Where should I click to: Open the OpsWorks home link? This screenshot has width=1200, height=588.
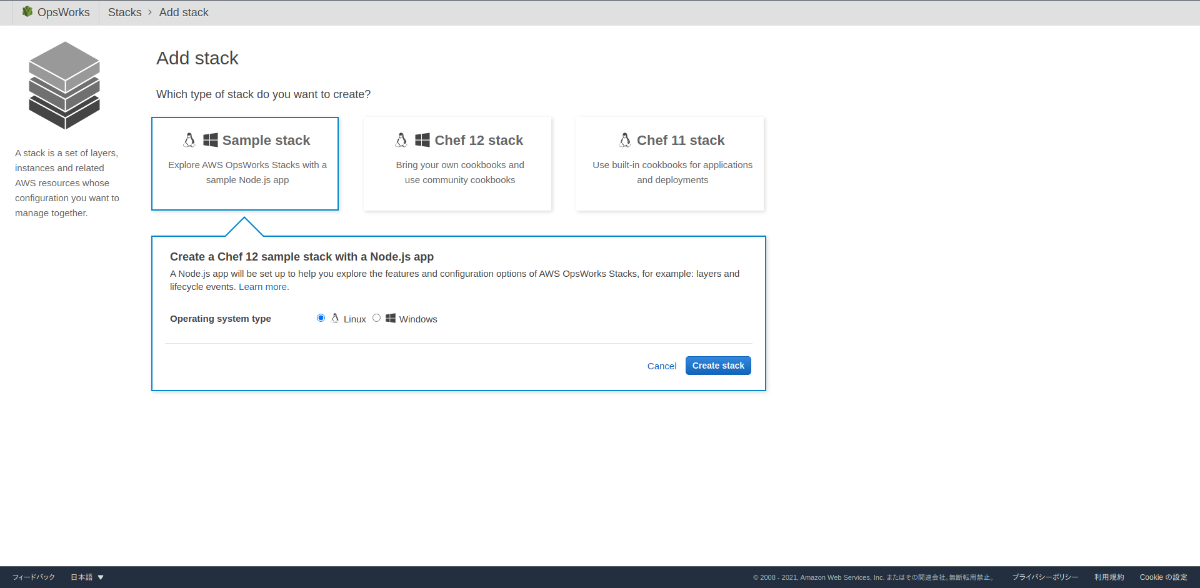(63, 12)
